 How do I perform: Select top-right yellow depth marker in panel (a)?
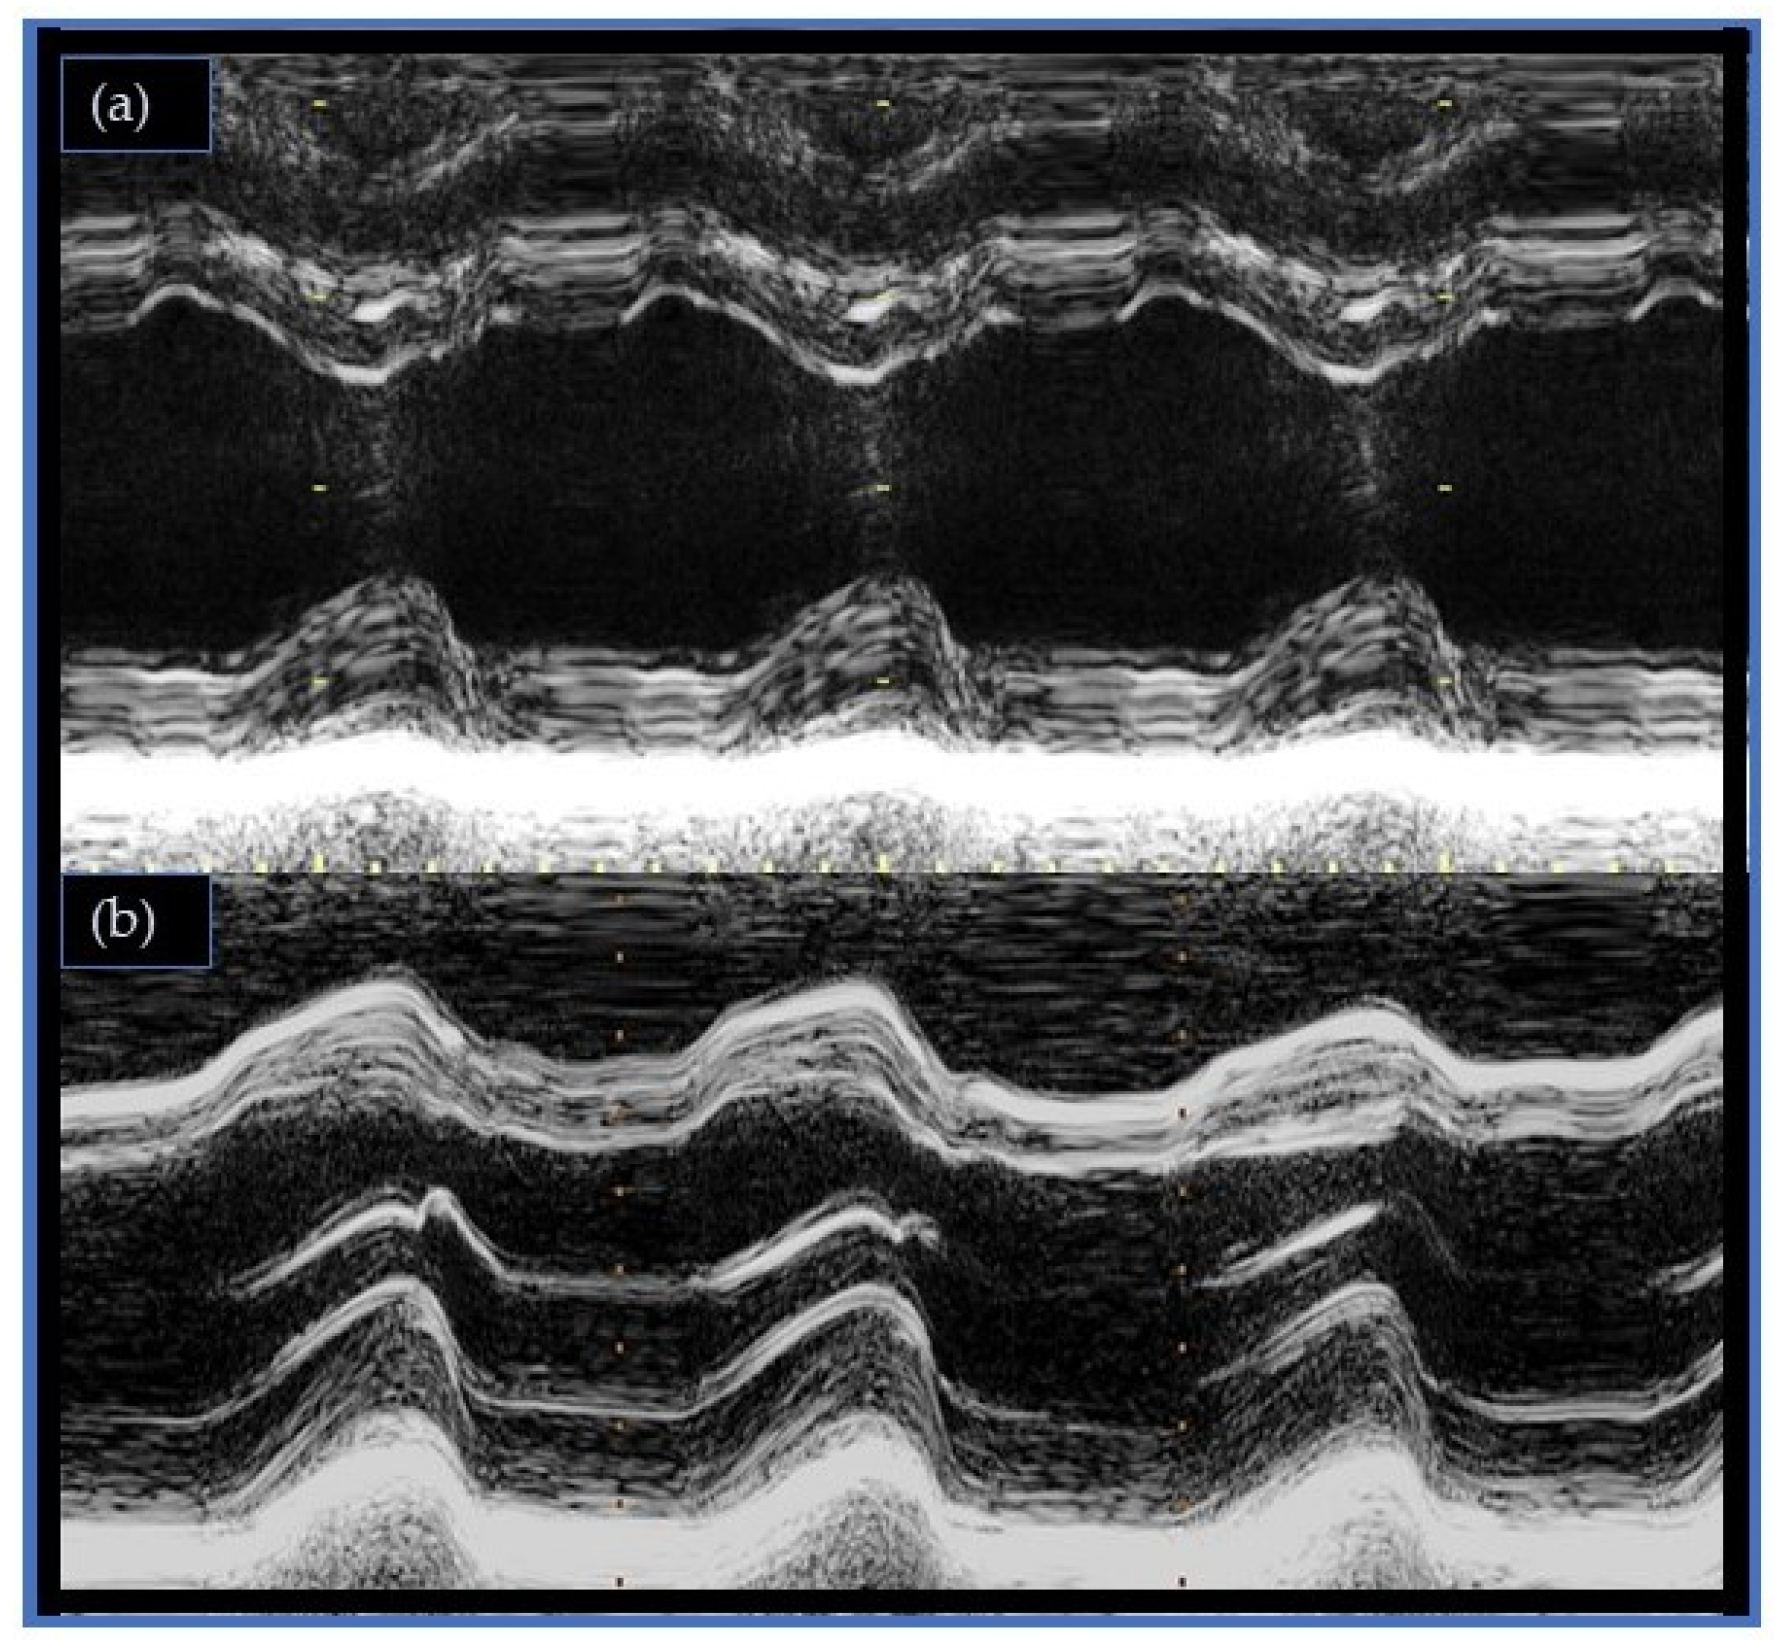click(1444, 104)
